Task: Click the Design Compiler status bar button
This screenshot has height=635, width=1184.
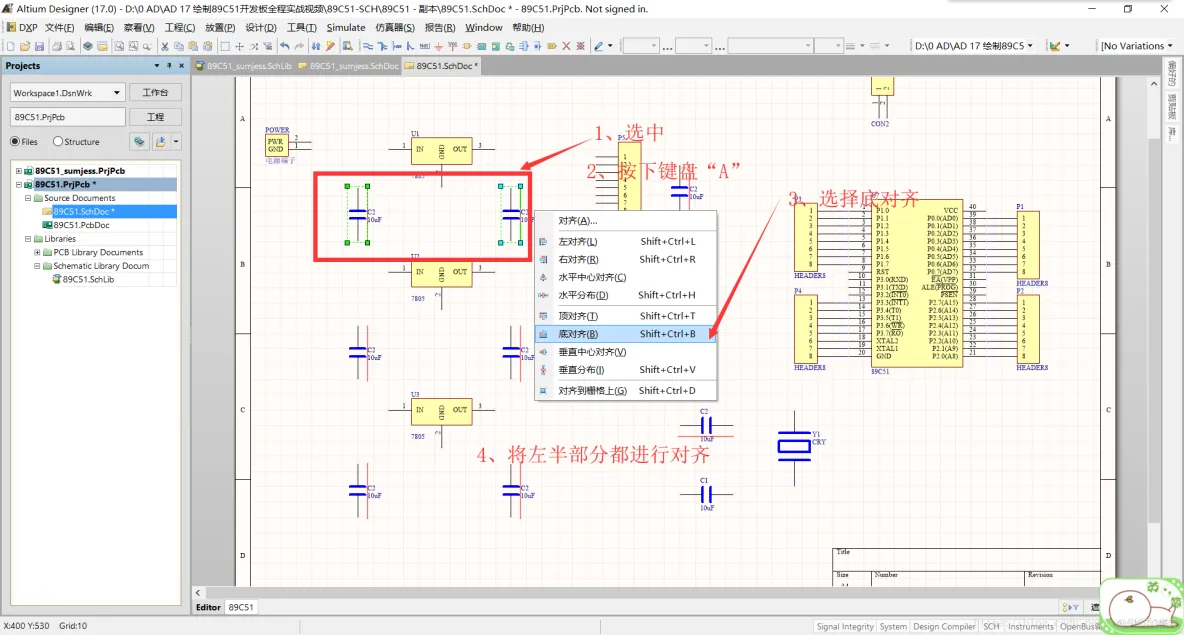Action: tap(944, 627)
